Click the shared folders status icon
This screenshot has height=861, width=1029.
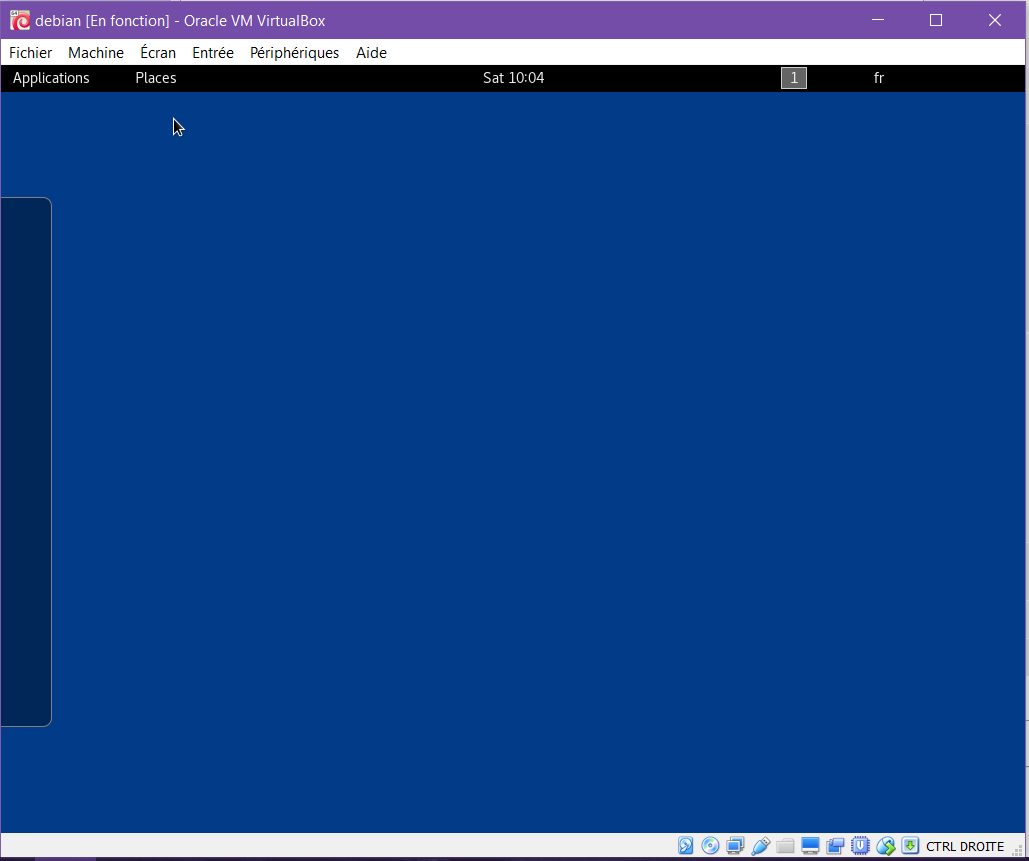(x=785, y=846)
